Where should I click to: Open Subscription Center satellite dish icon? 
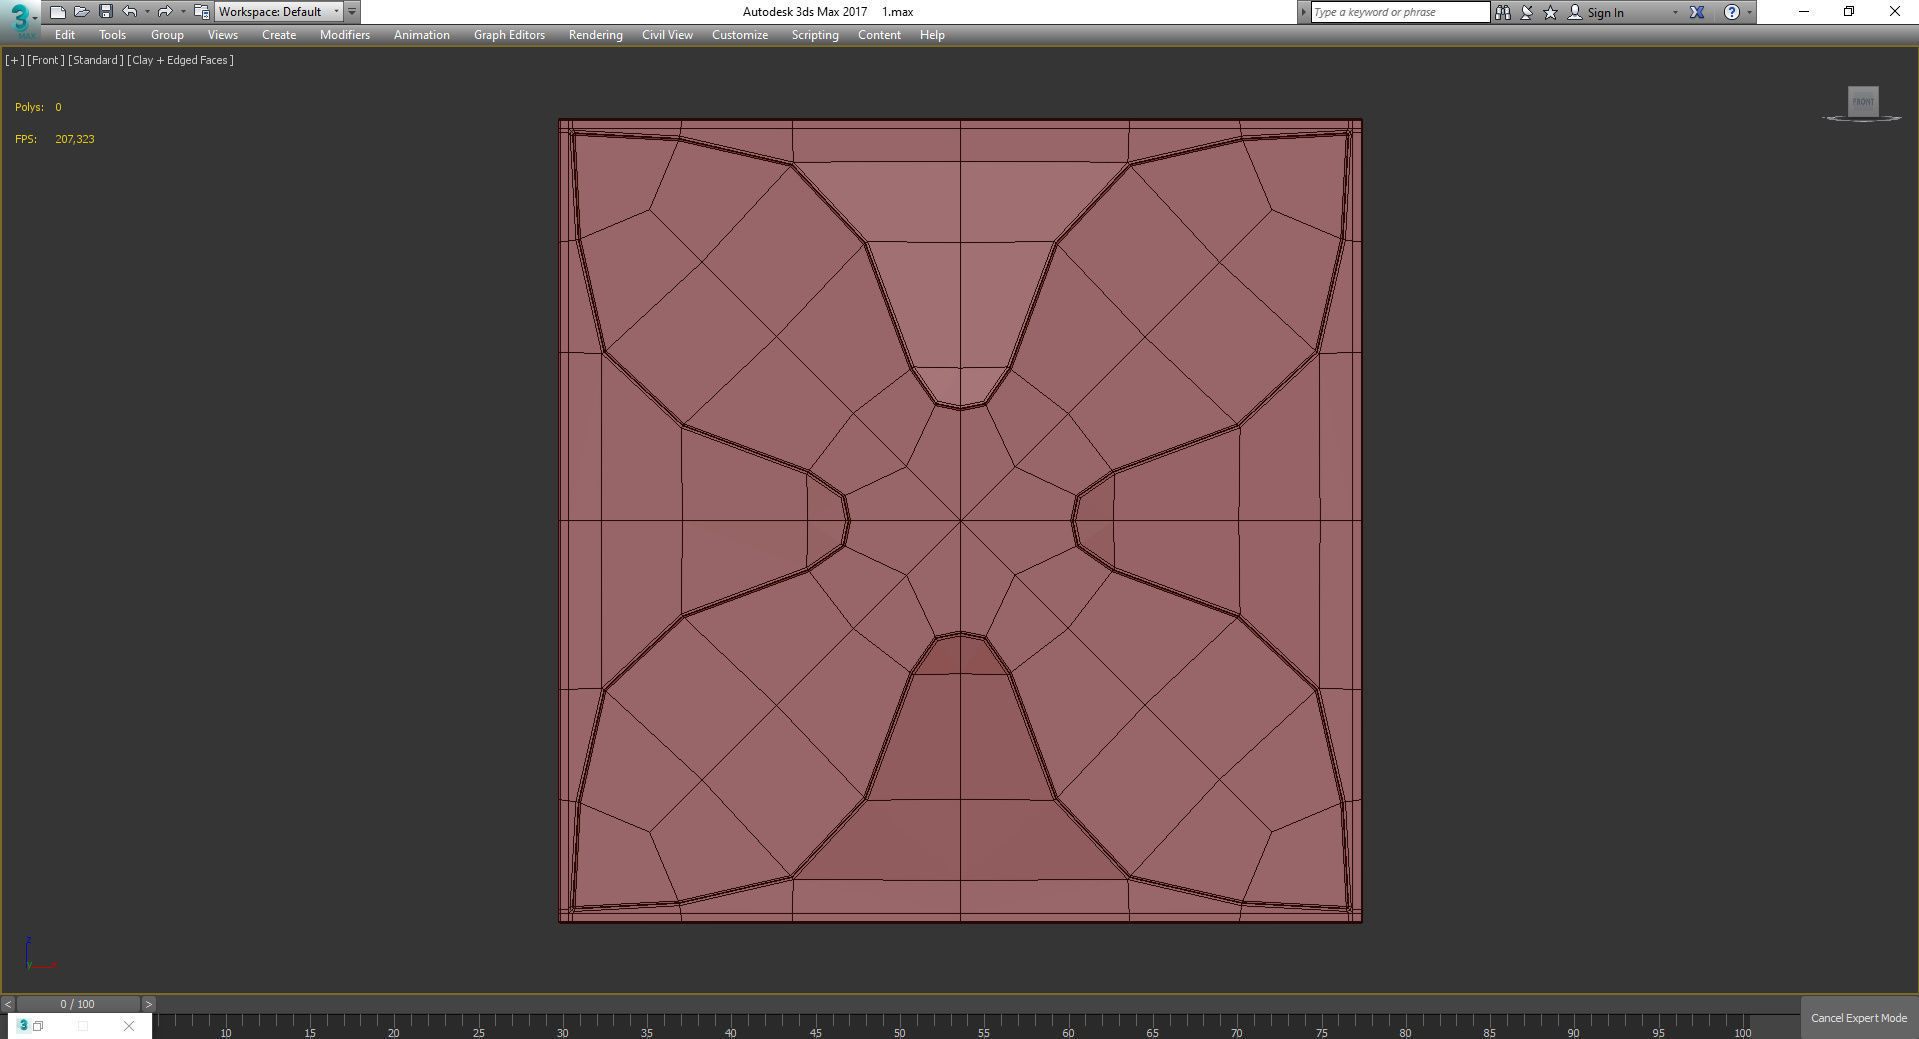point(1527,12)
